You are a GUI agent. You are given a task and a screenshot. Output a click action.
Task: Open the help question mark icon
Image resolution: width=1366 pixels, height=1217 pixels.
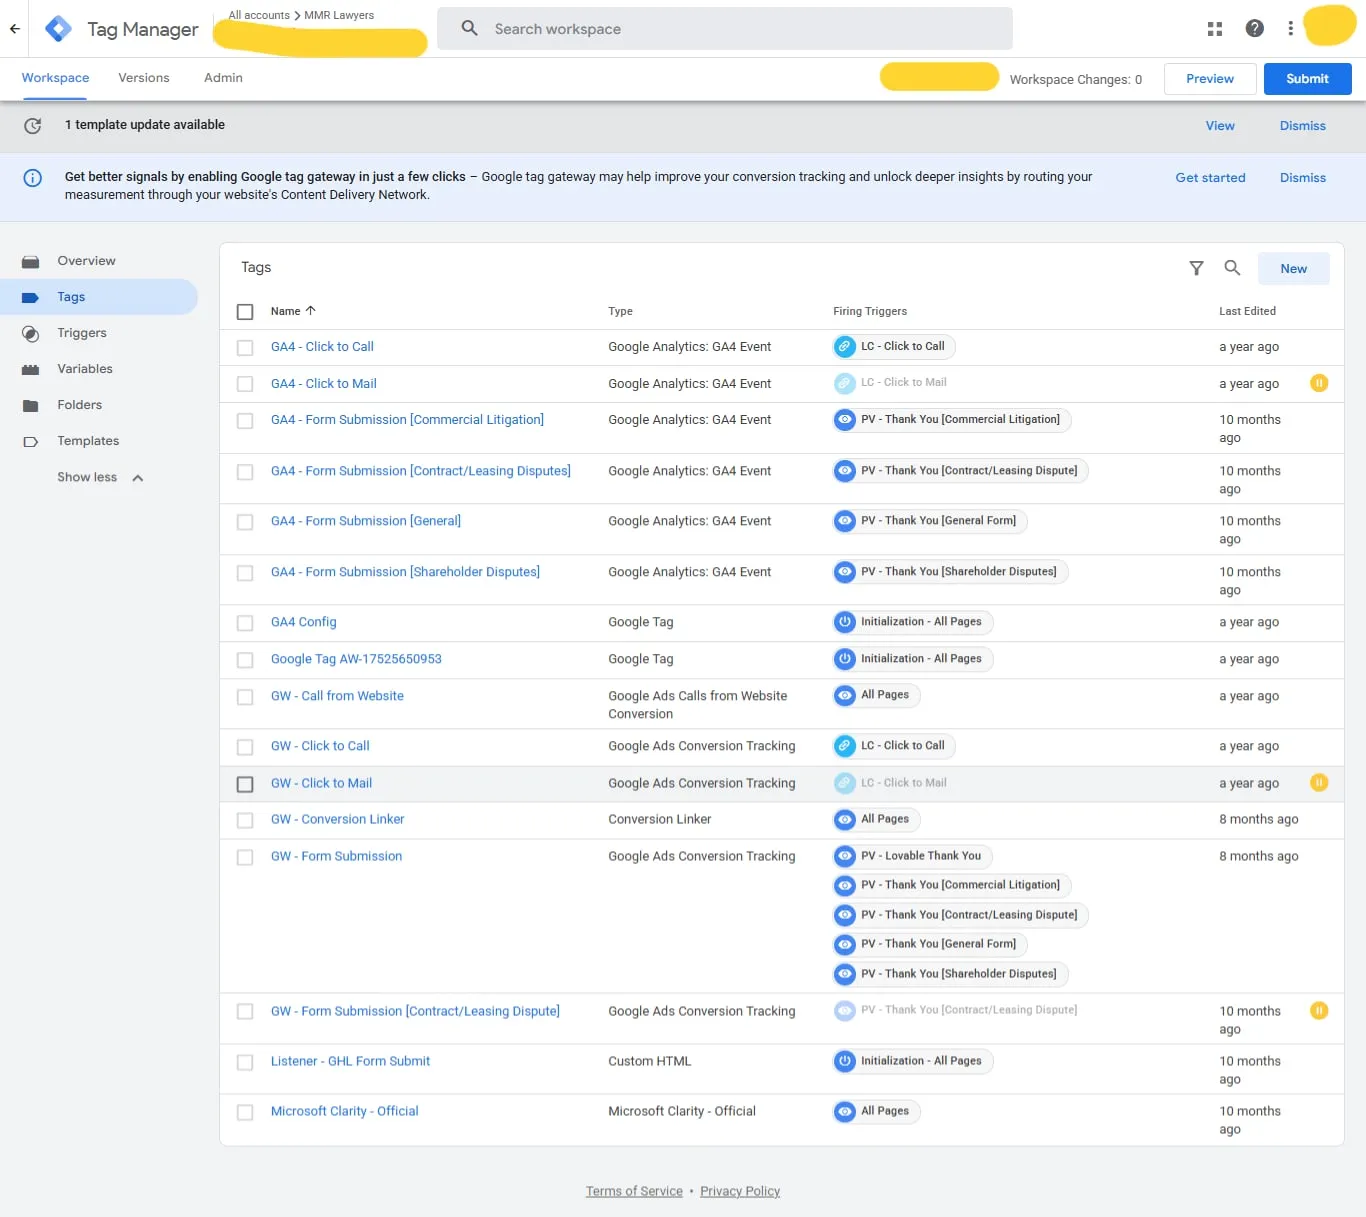1255,29
